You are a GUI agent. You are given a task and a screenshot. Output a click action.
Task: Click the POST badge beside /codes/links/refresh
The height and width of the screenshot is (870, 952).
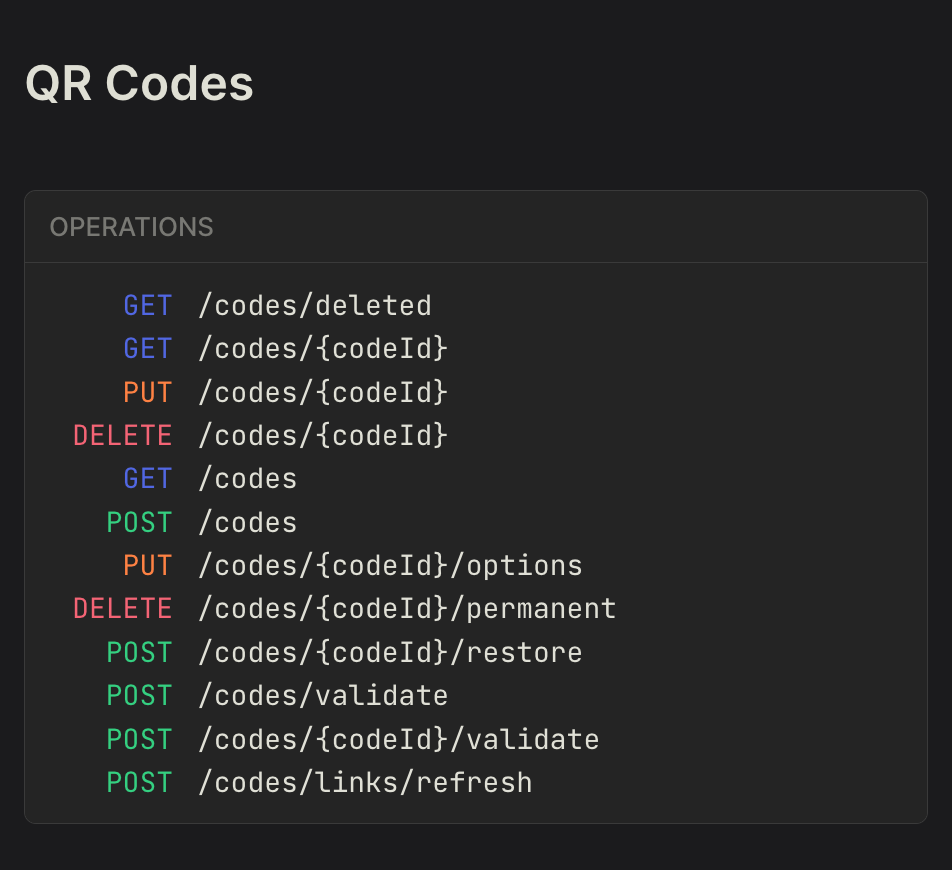139,782
